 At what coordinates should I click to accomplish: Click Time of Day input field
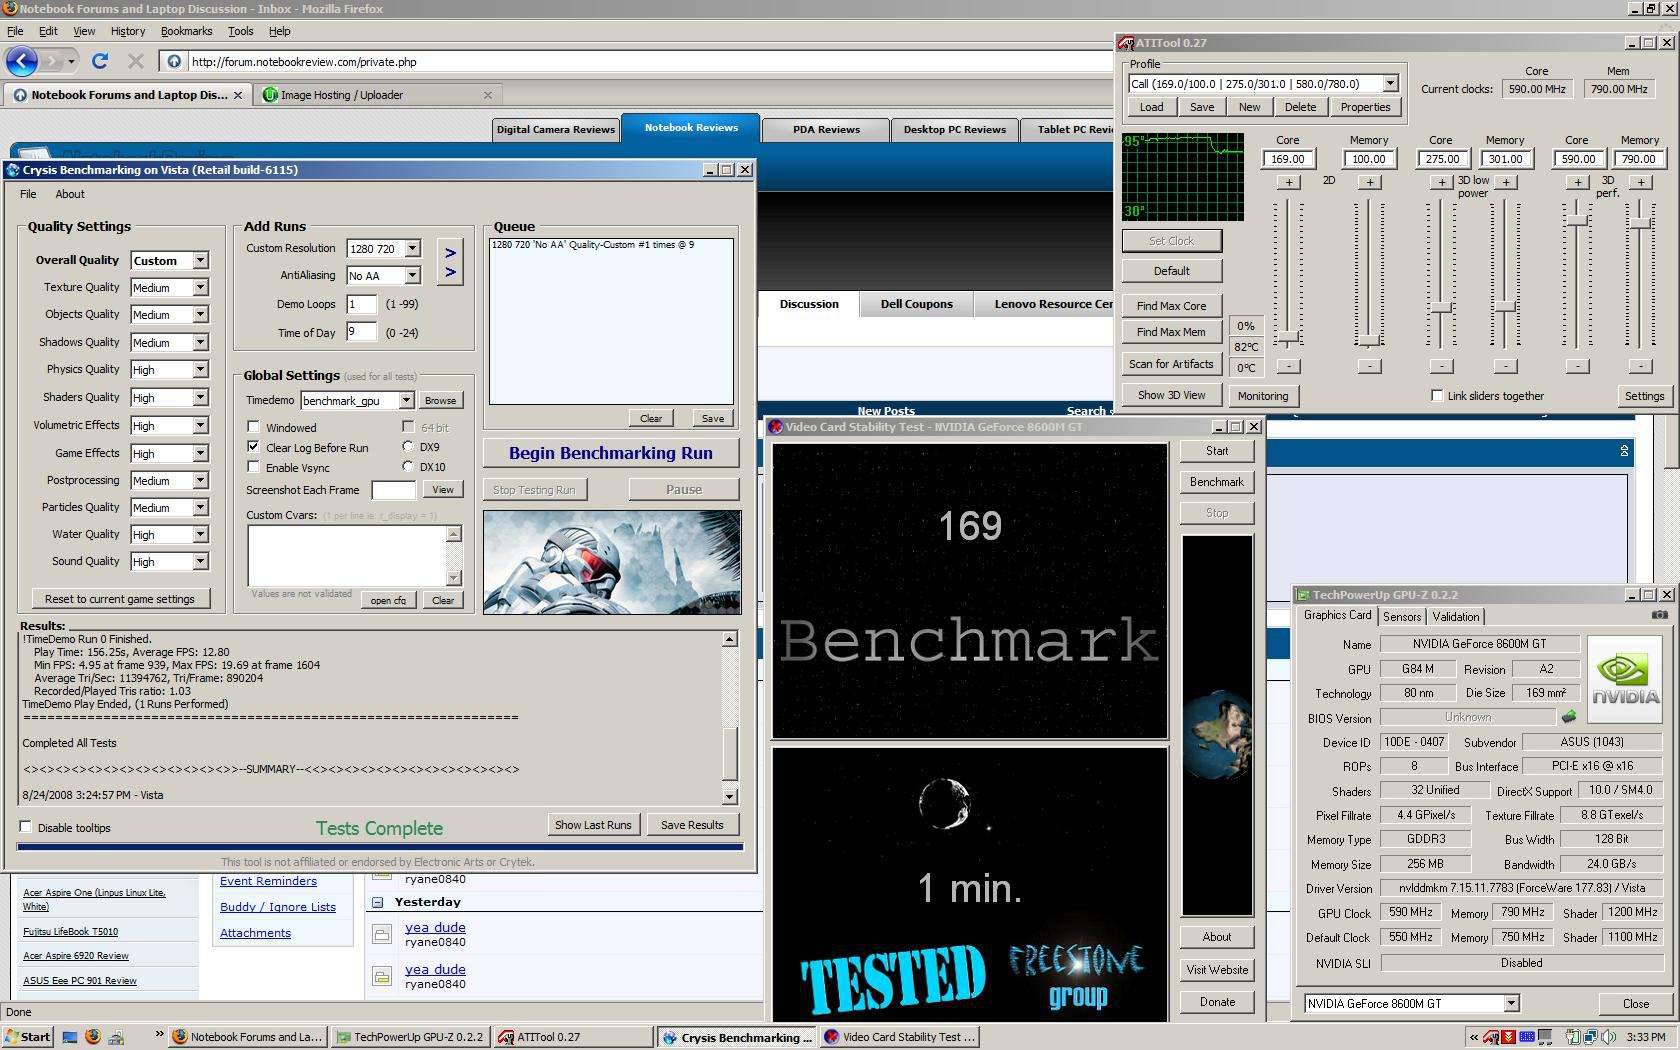pyautogui.click(x=361, y=332)
